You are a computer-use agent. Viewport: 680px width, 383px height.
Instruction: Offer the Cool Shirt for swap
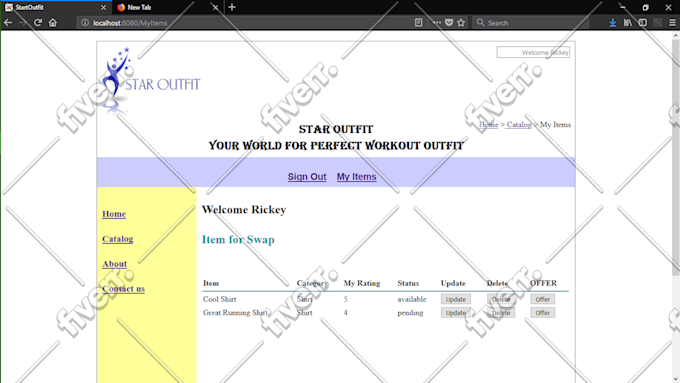coord(543,299)
